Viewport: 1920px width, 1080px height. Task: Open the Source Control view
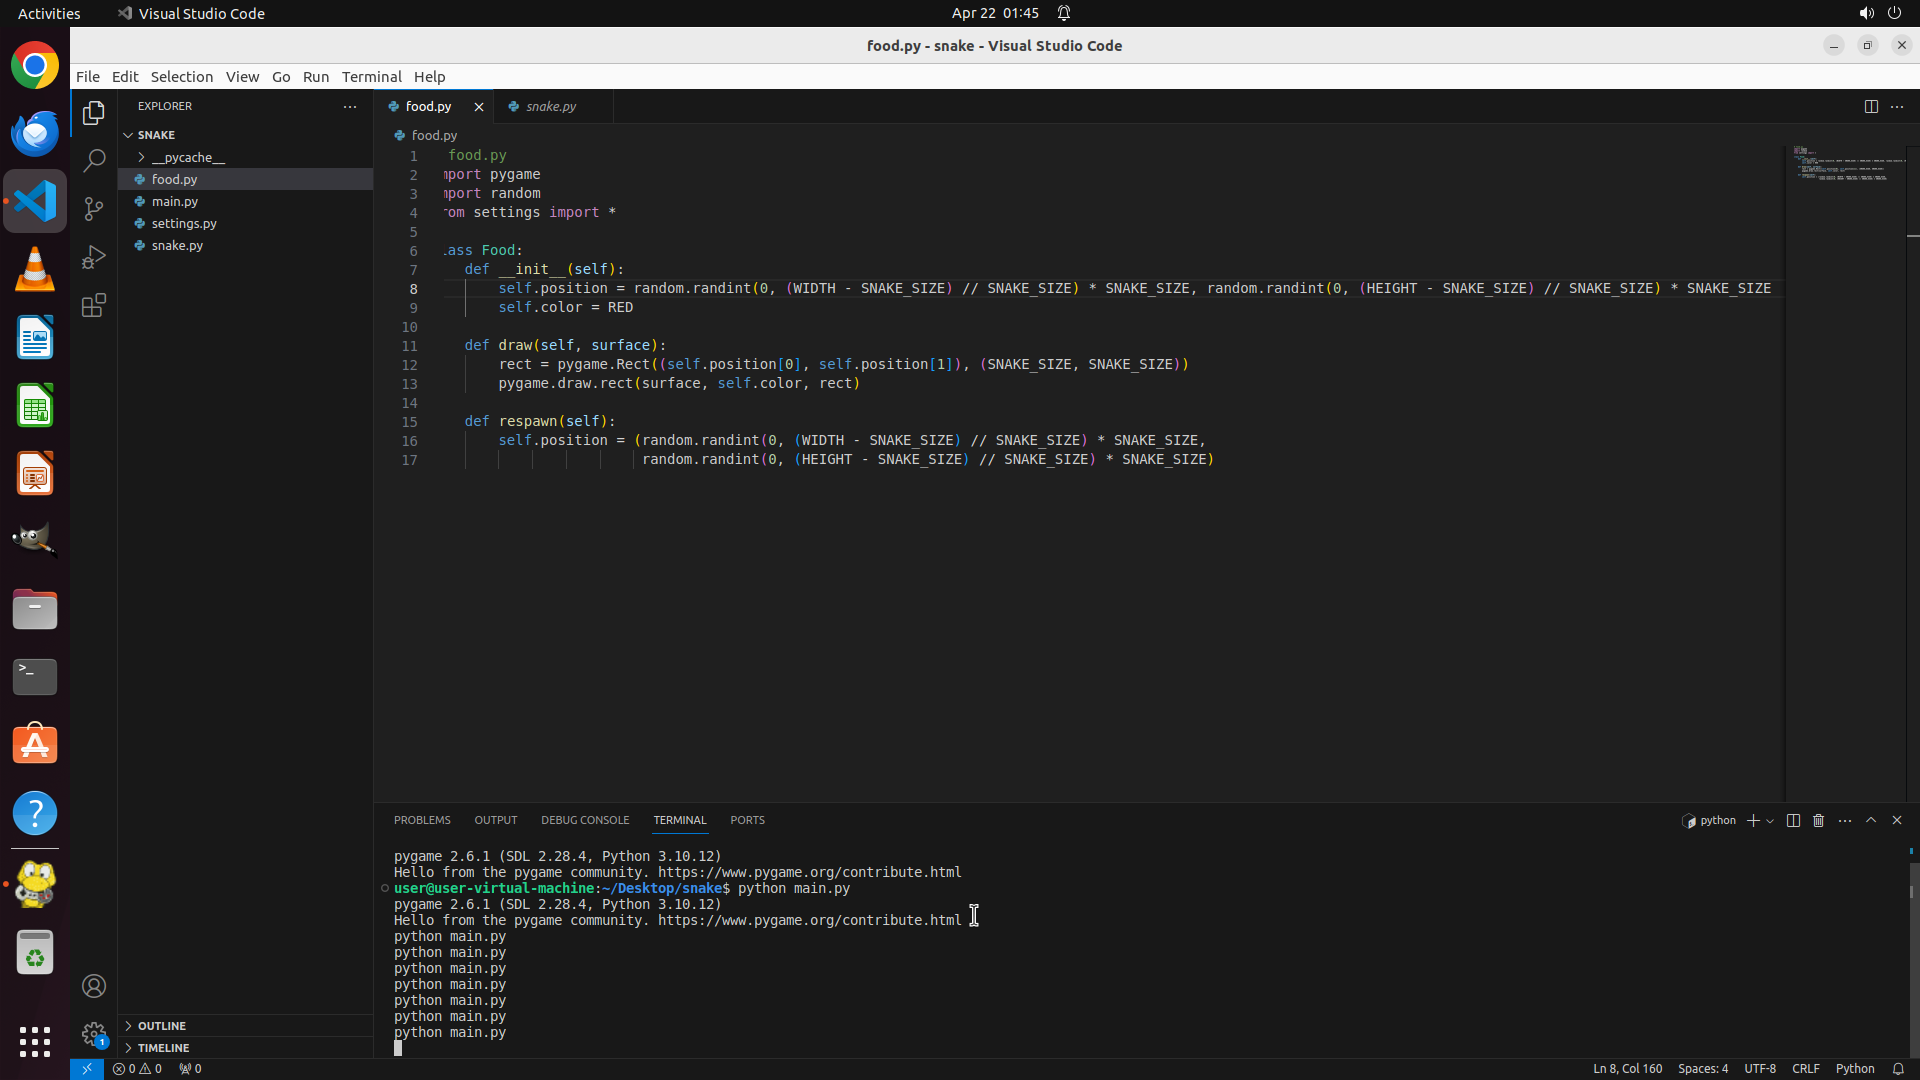coord(94,209)
